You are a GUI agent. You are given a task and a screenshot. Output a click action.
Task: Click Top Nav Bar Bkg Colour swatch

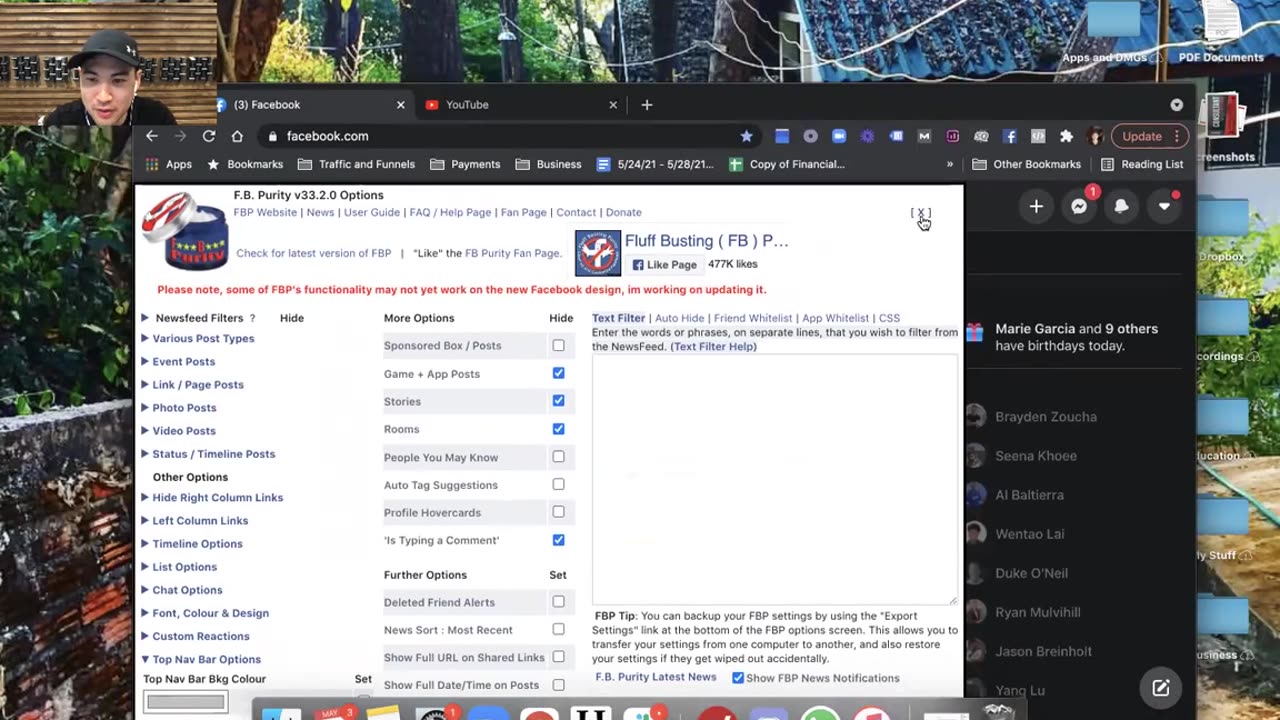coord(186,702)
